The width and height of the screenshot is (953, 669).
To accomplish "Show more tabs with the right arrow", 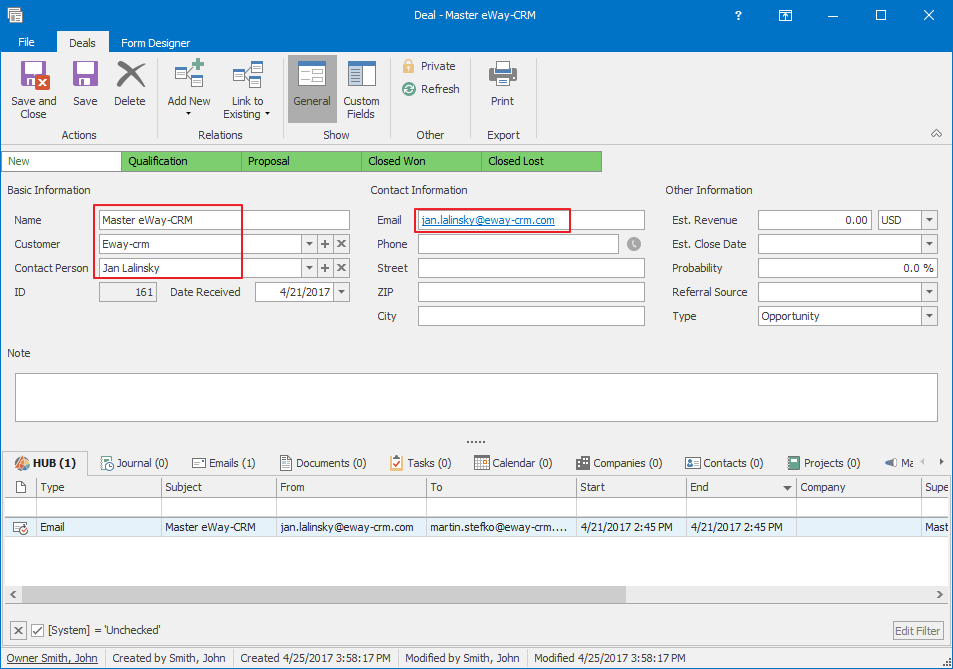I will pos(941,462).
